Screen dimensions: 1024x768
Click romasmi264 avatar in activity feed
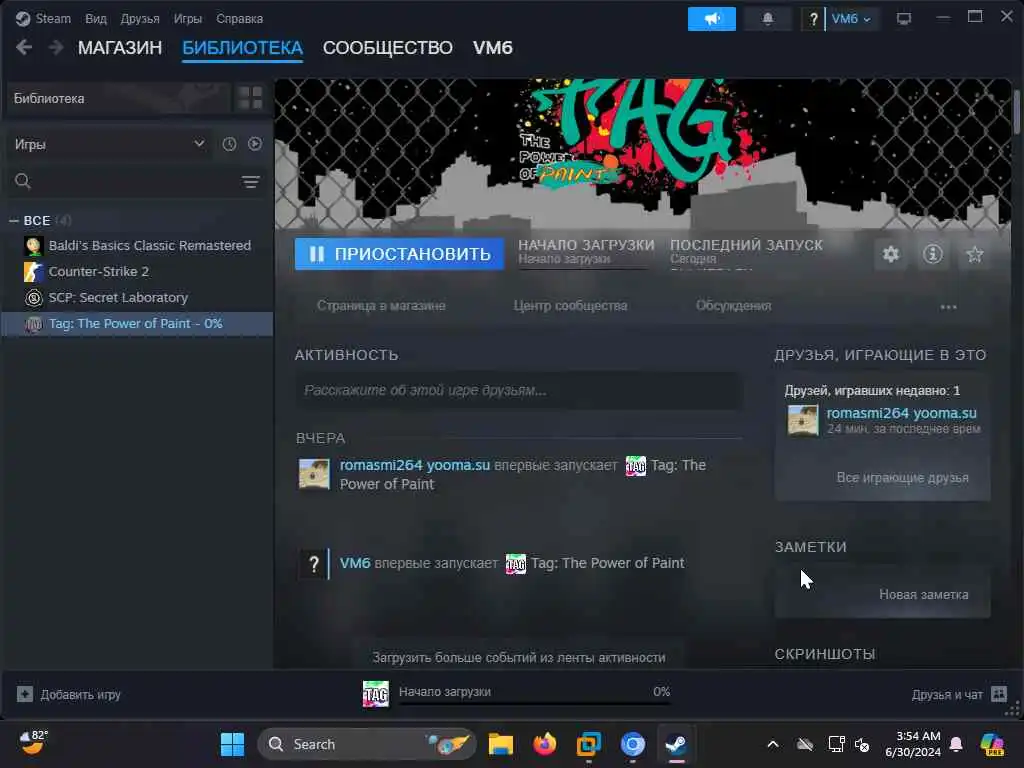[x=314, y=474]
